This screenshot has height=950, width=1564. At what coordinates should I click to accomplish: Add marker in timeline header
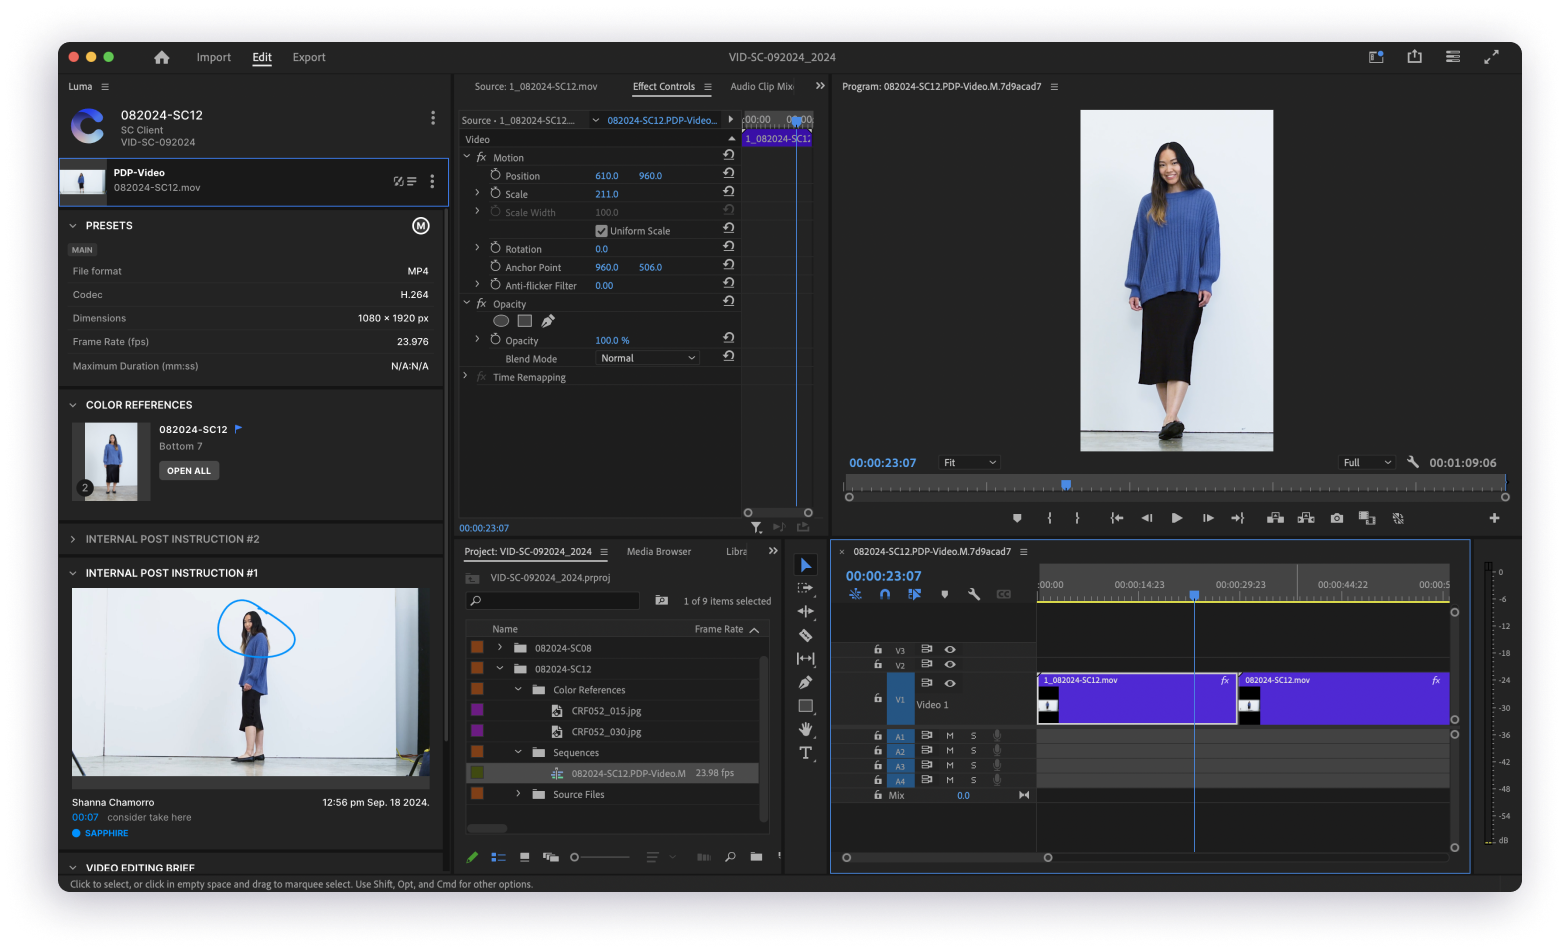point(944,594)
